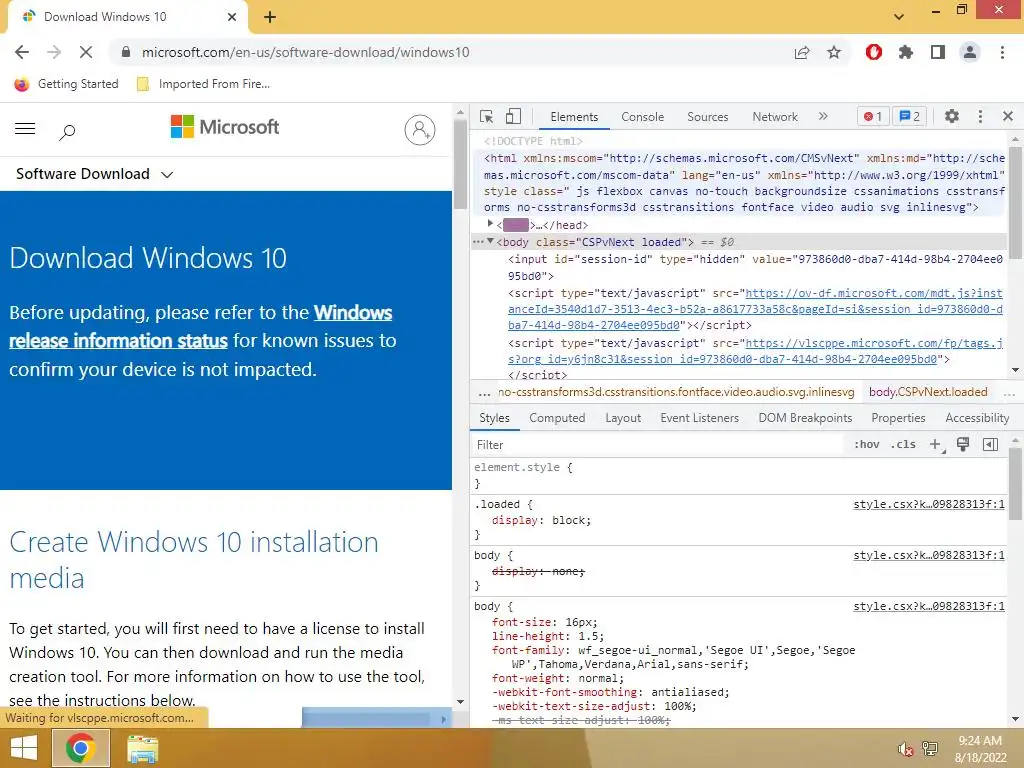Add new style rule plus icon

(936, 445)
